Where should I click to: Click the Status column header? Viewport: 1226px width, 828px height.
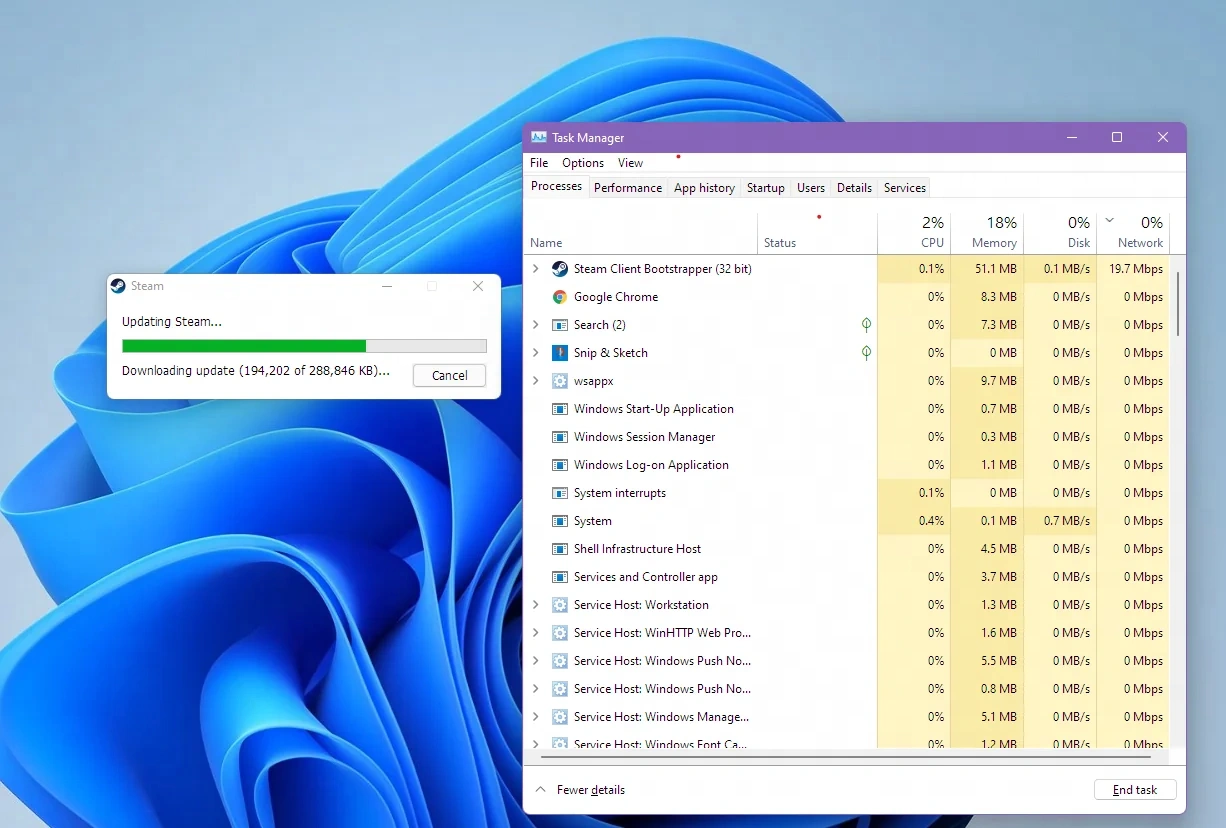point(817,234)
